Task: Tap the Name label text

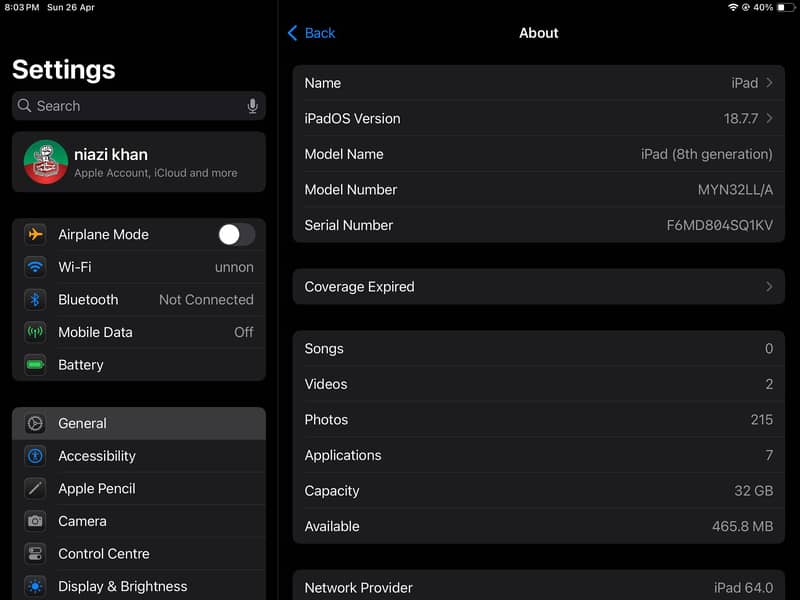Action: 323,83
